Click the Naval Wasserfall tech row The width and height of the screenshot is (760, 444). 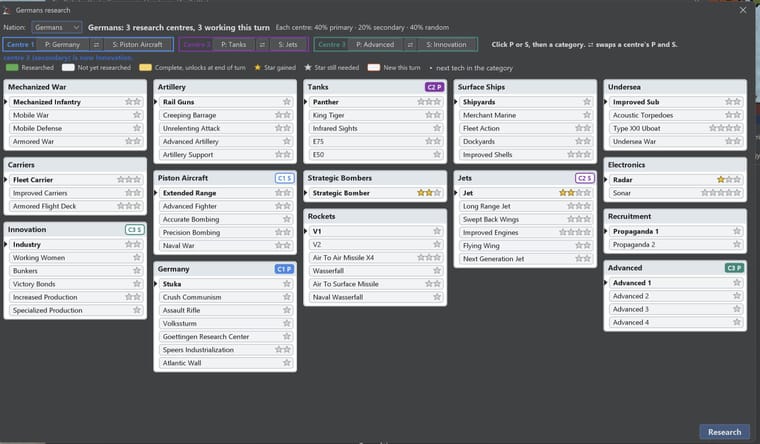pos(376,297)
